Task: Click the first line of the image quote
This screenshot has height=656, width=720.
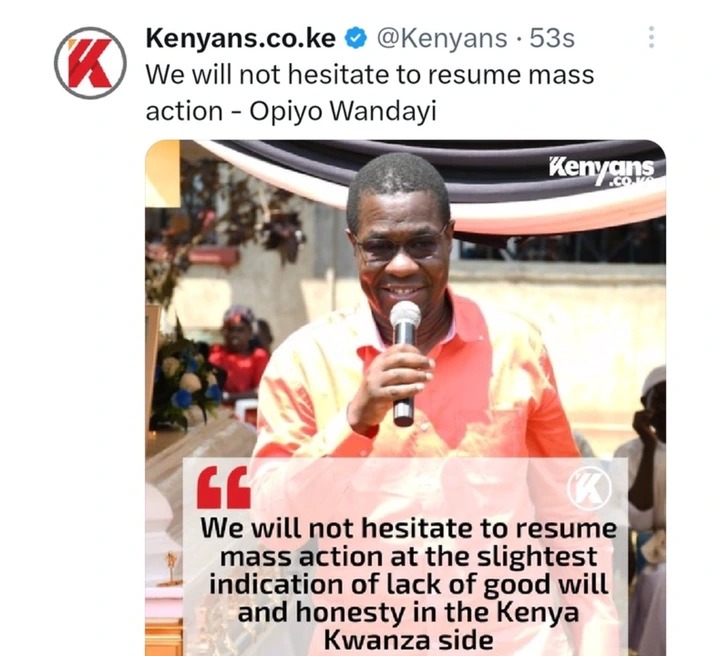Action: (x=409, y=529)
